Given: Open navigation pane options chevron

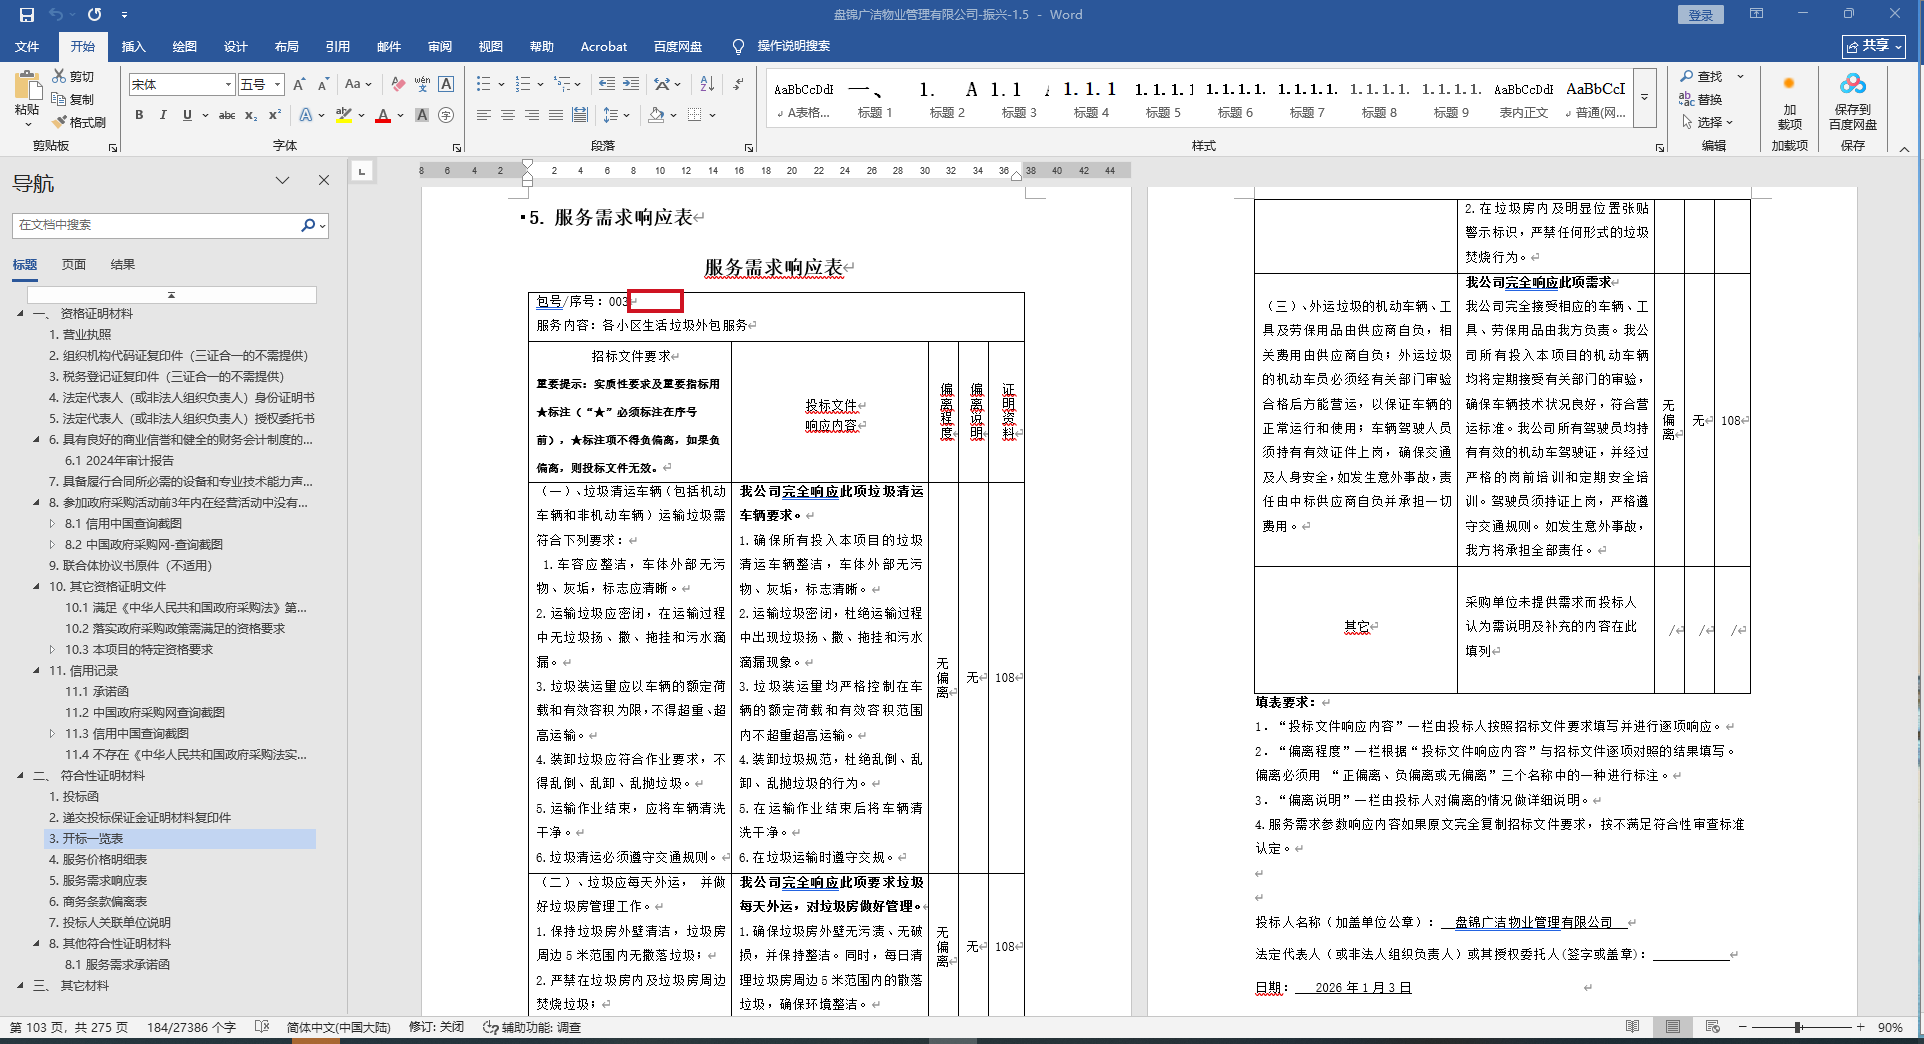Looking at the screenshot, I should tap(283, 181).
